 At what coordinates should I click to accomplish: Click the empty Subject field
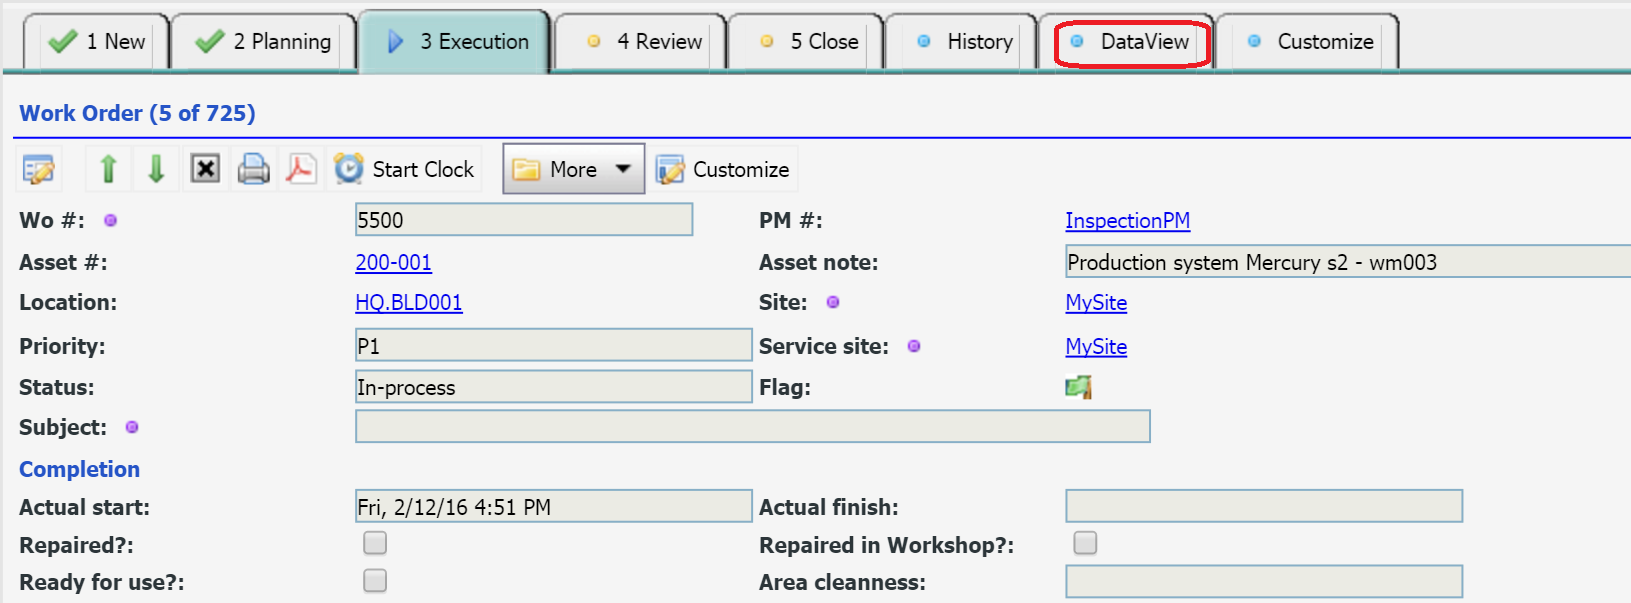tap(753, 426)
